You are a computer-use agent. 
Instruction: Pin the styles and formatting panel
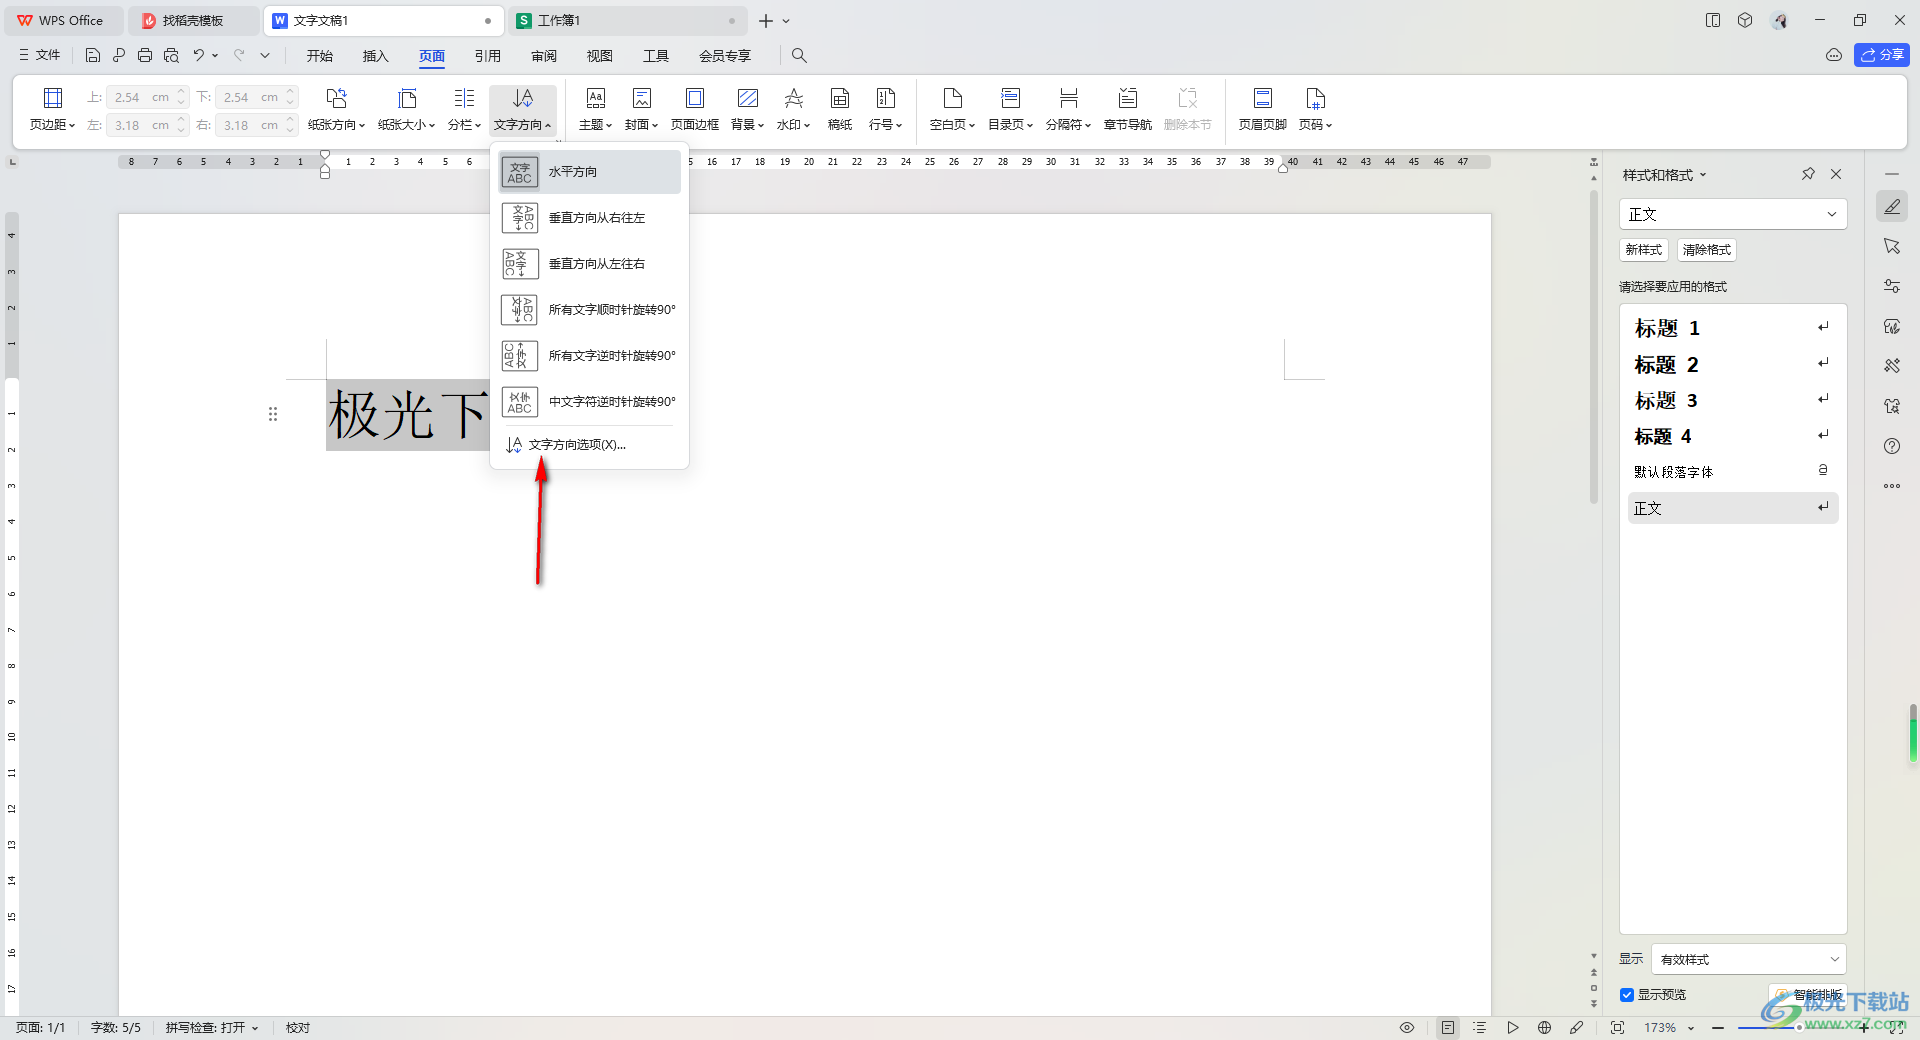(x=1808, y=174)
